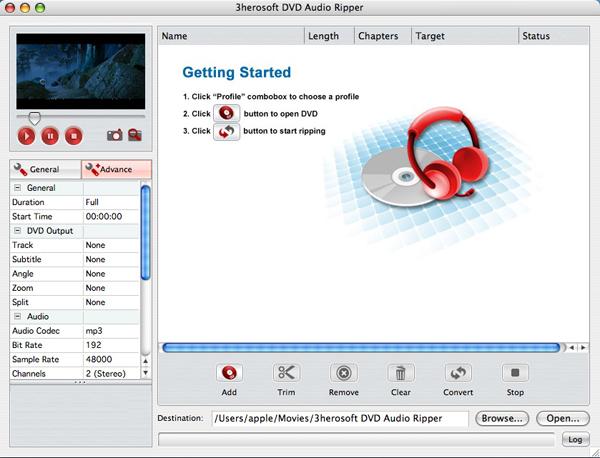Take a snapshot with the camera icon
The width and height of the screenshot is (600, 458).
(115, 135)
